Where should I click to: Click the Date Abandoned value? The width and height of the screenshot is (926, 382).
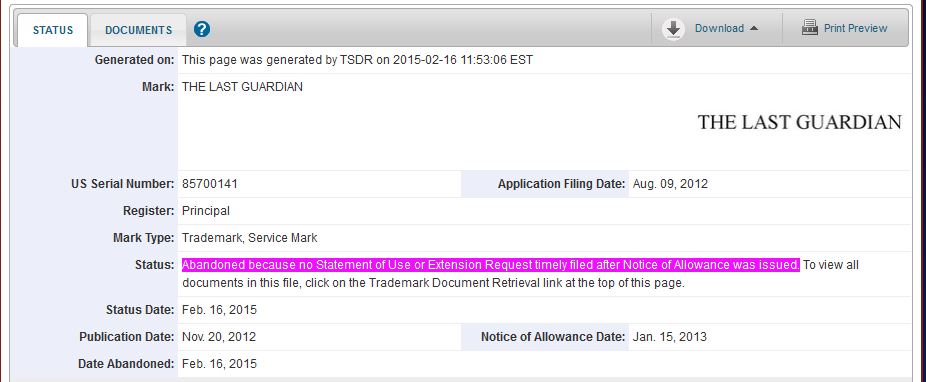[x=219, y=364]
